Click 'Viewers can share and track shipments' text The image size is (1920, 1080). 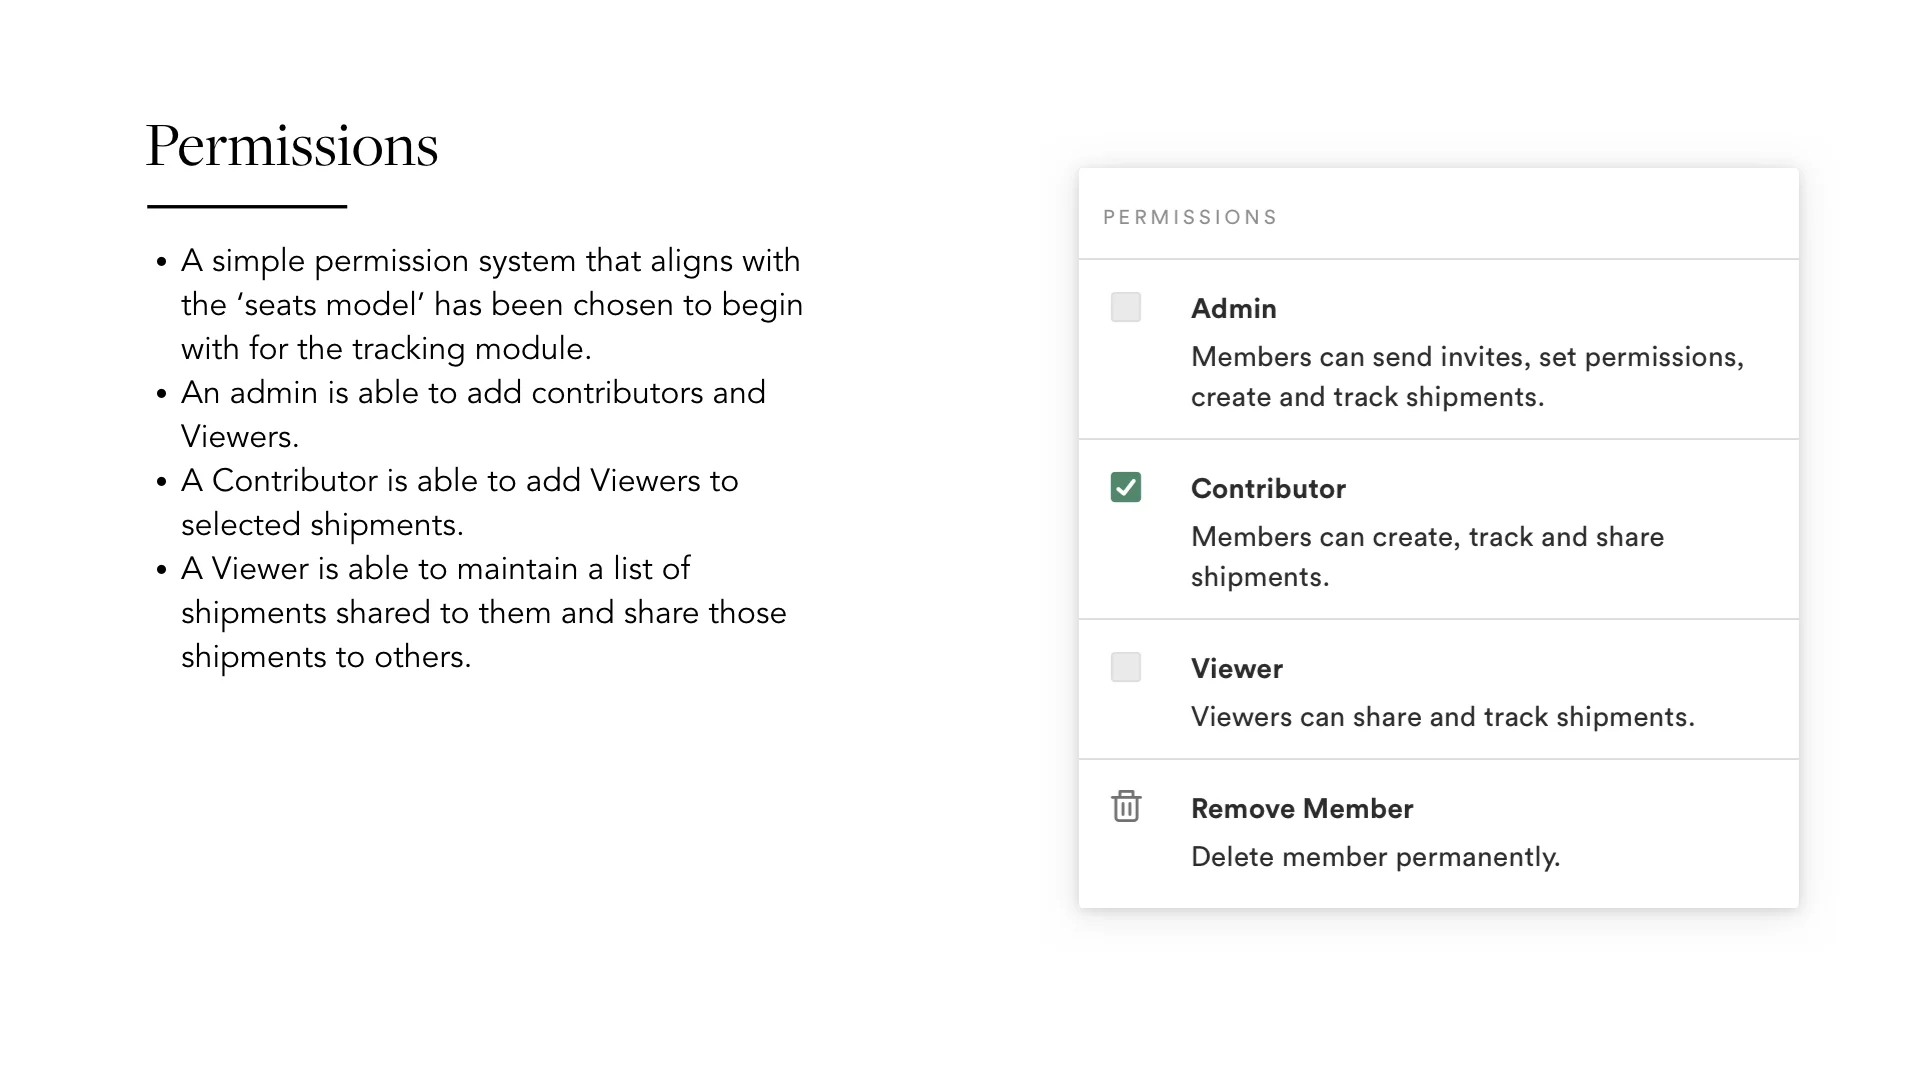(1442, 717)
